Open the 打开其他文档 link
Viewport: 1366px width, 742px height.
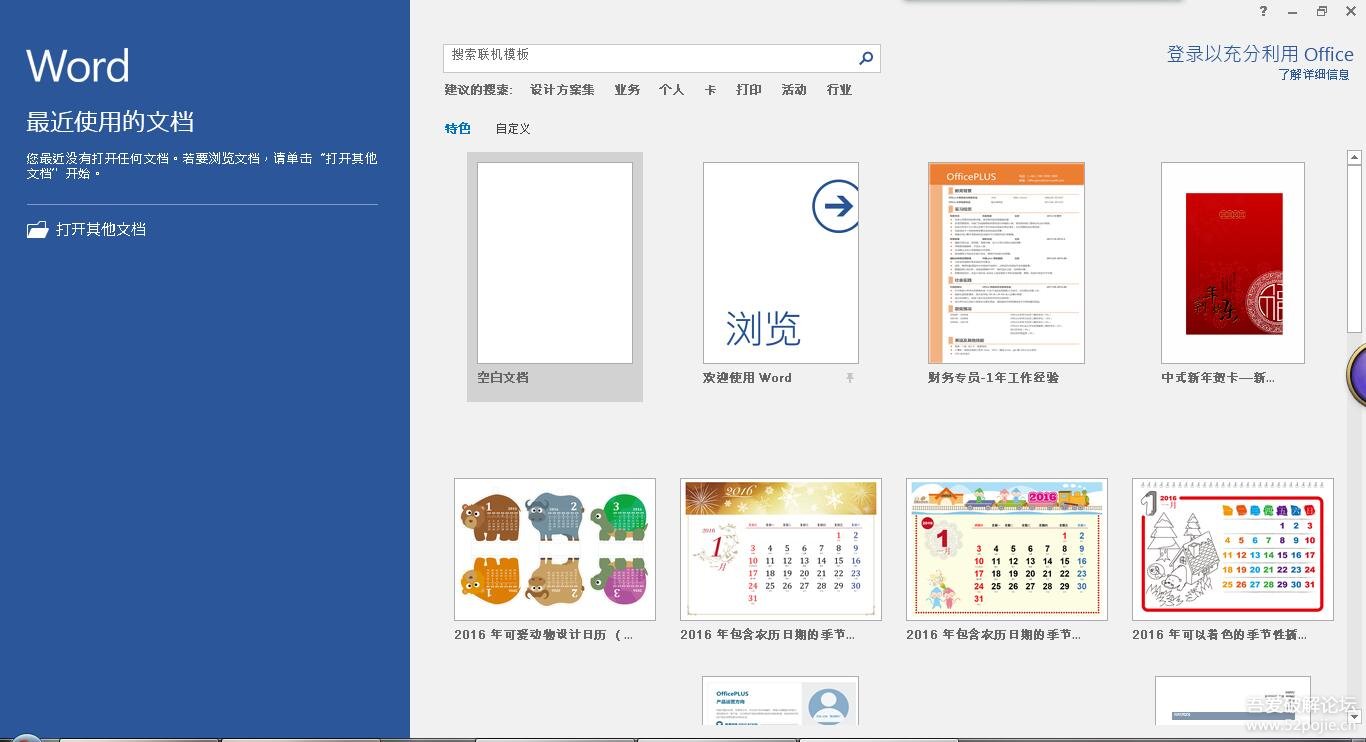(101, 230)
